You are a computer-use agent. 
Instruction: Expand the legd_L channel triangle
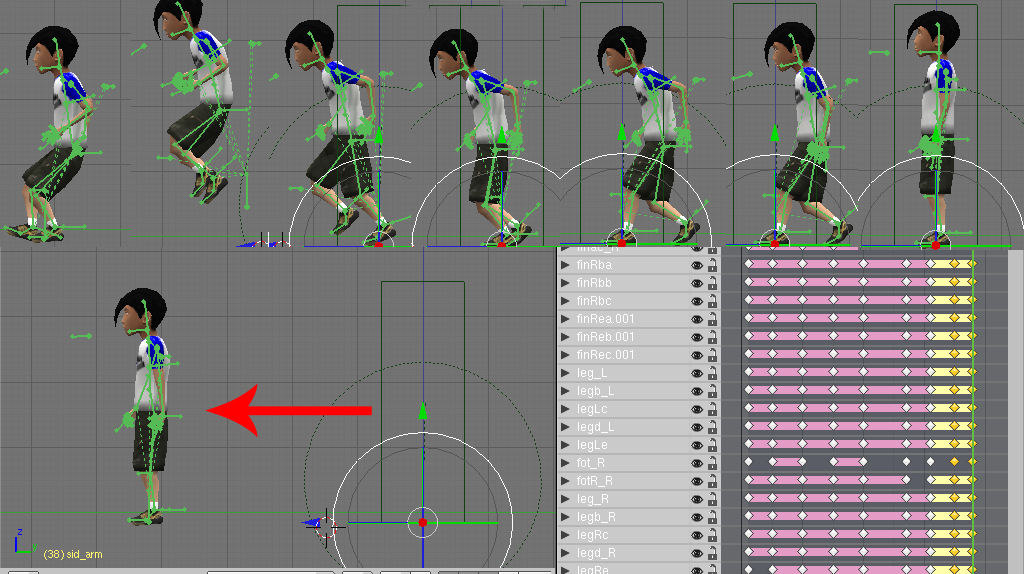(565, 427)
